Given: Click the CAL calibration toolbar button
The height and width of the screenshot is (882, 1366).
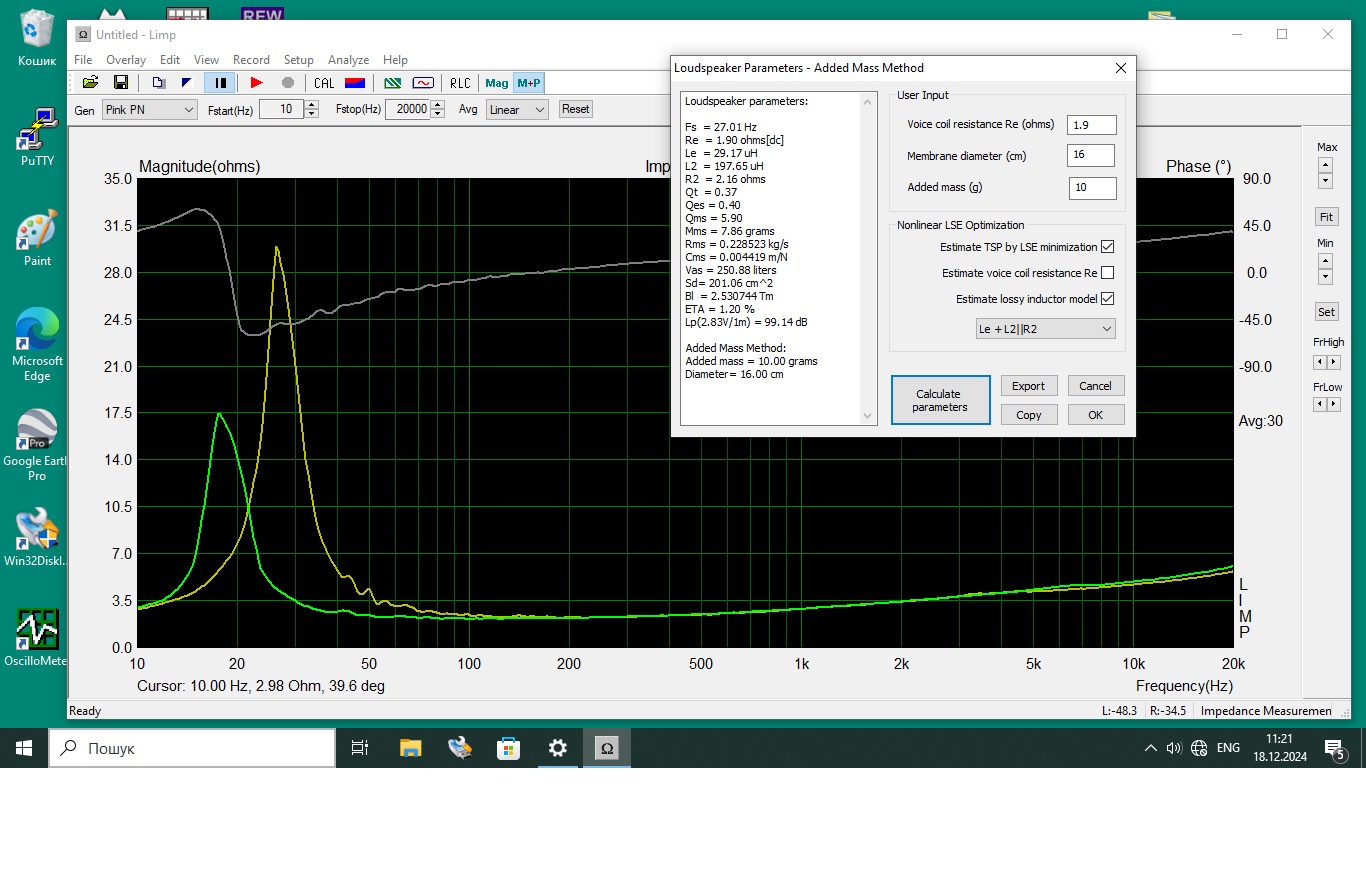Looking at the screenshot, I should [x=324, y=83].
